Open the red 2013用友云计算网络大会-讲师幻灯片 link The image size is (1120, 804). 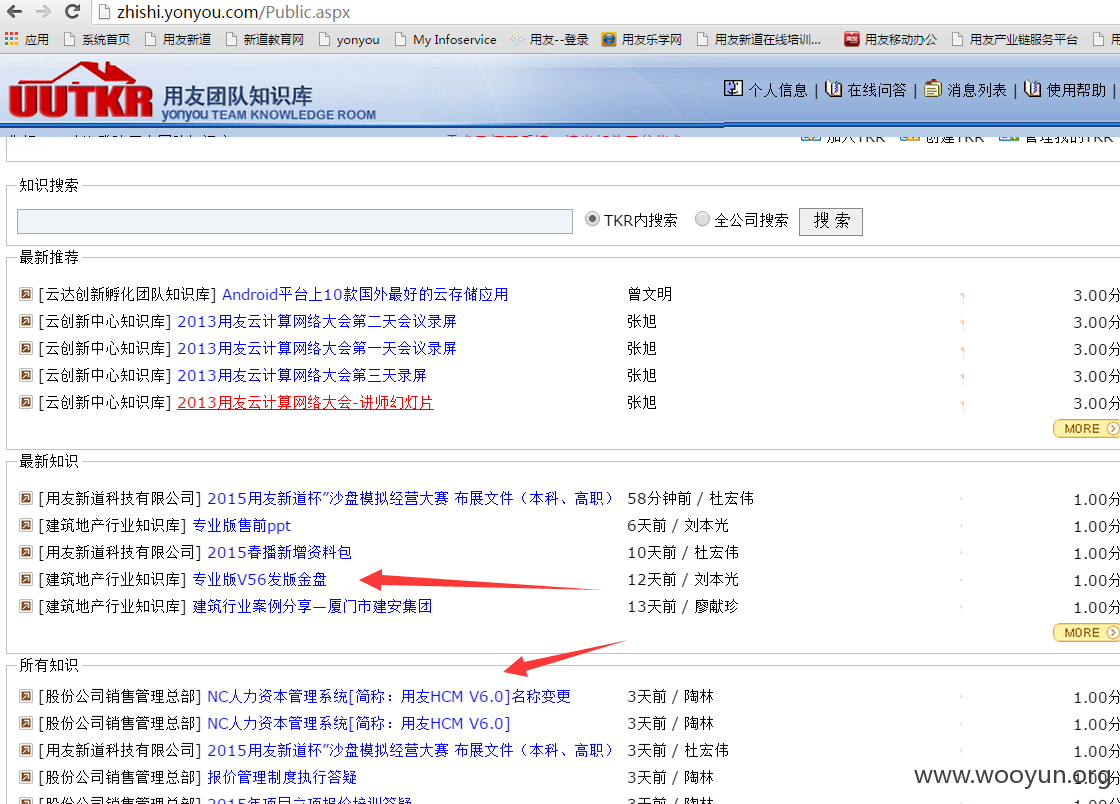[x=305, y=403]
